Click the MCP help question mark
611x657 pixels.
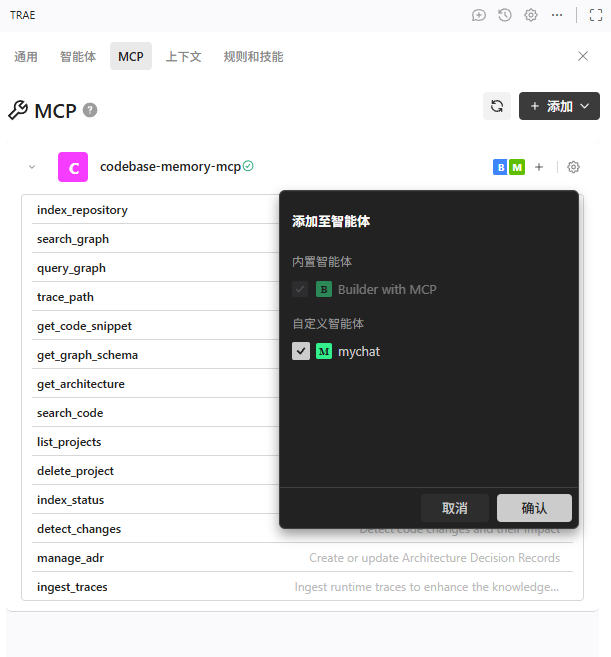(x=90, y=110)
